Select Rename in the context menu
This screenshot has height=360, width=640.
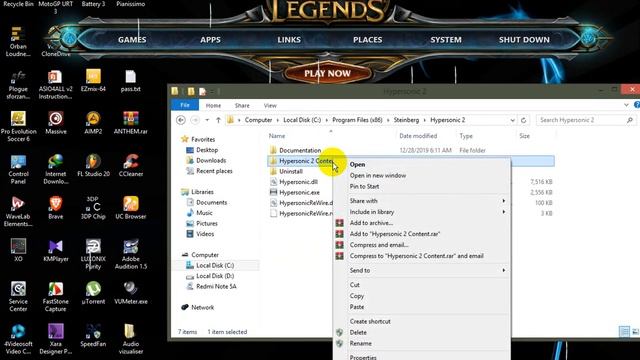(x=422, y=343)
